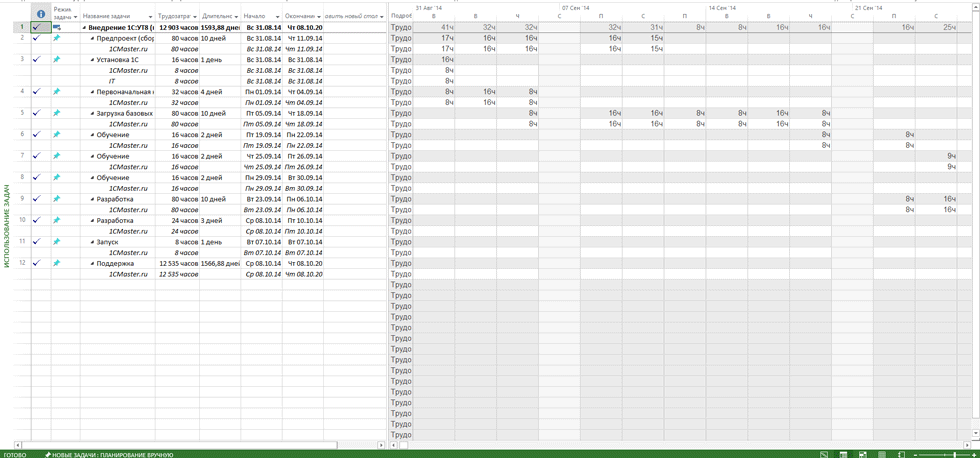Click the checkmark indicator in row 10
The height and width of the screenshot is (458, 980).
click(x=38, y=220)
